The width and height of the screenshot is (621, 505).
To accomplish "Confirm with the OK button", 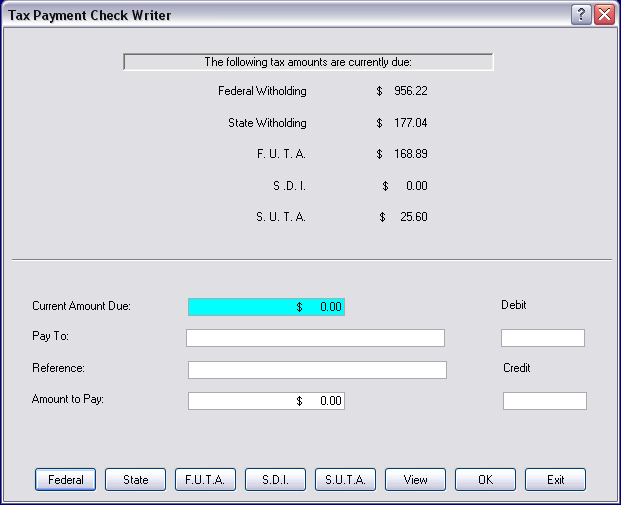I will pos(486,480).
